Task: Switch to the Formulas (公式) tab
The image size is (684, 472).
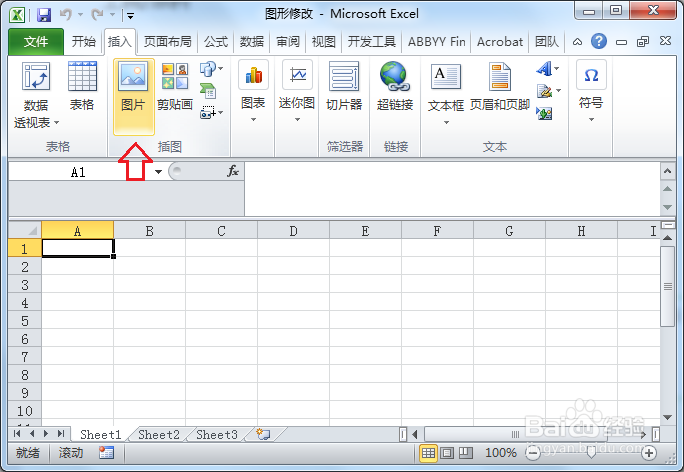Action: click(215, 41)
